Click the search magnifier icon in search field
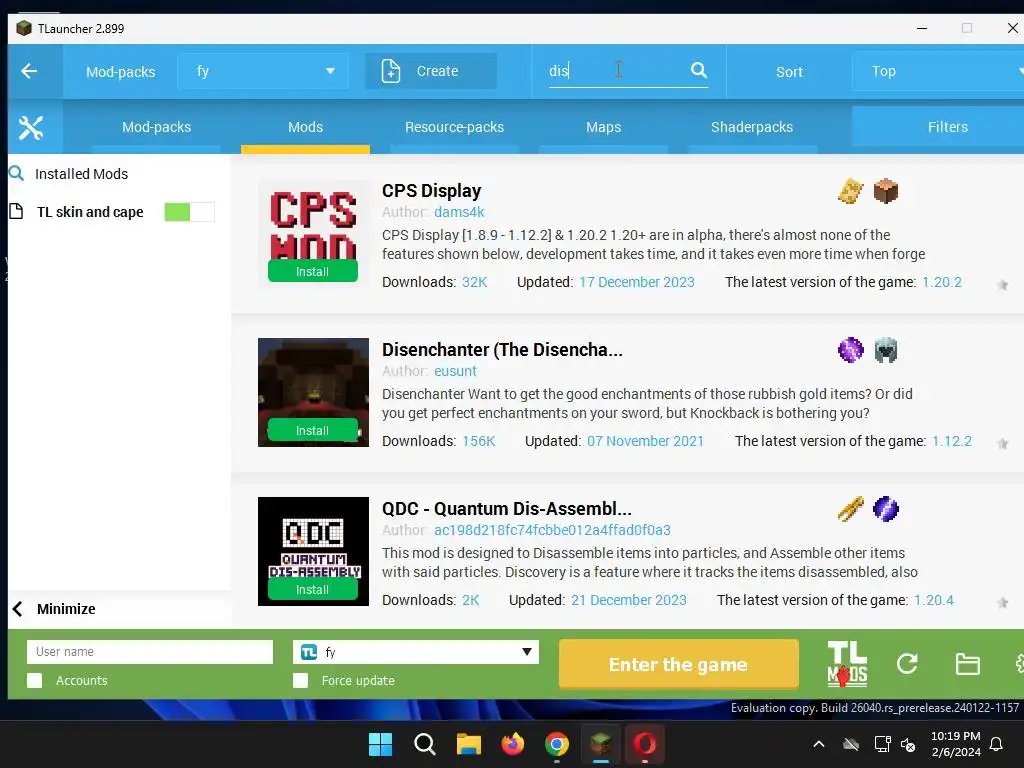The width and height of the screenshot is (1024, 768). (699, 70)
